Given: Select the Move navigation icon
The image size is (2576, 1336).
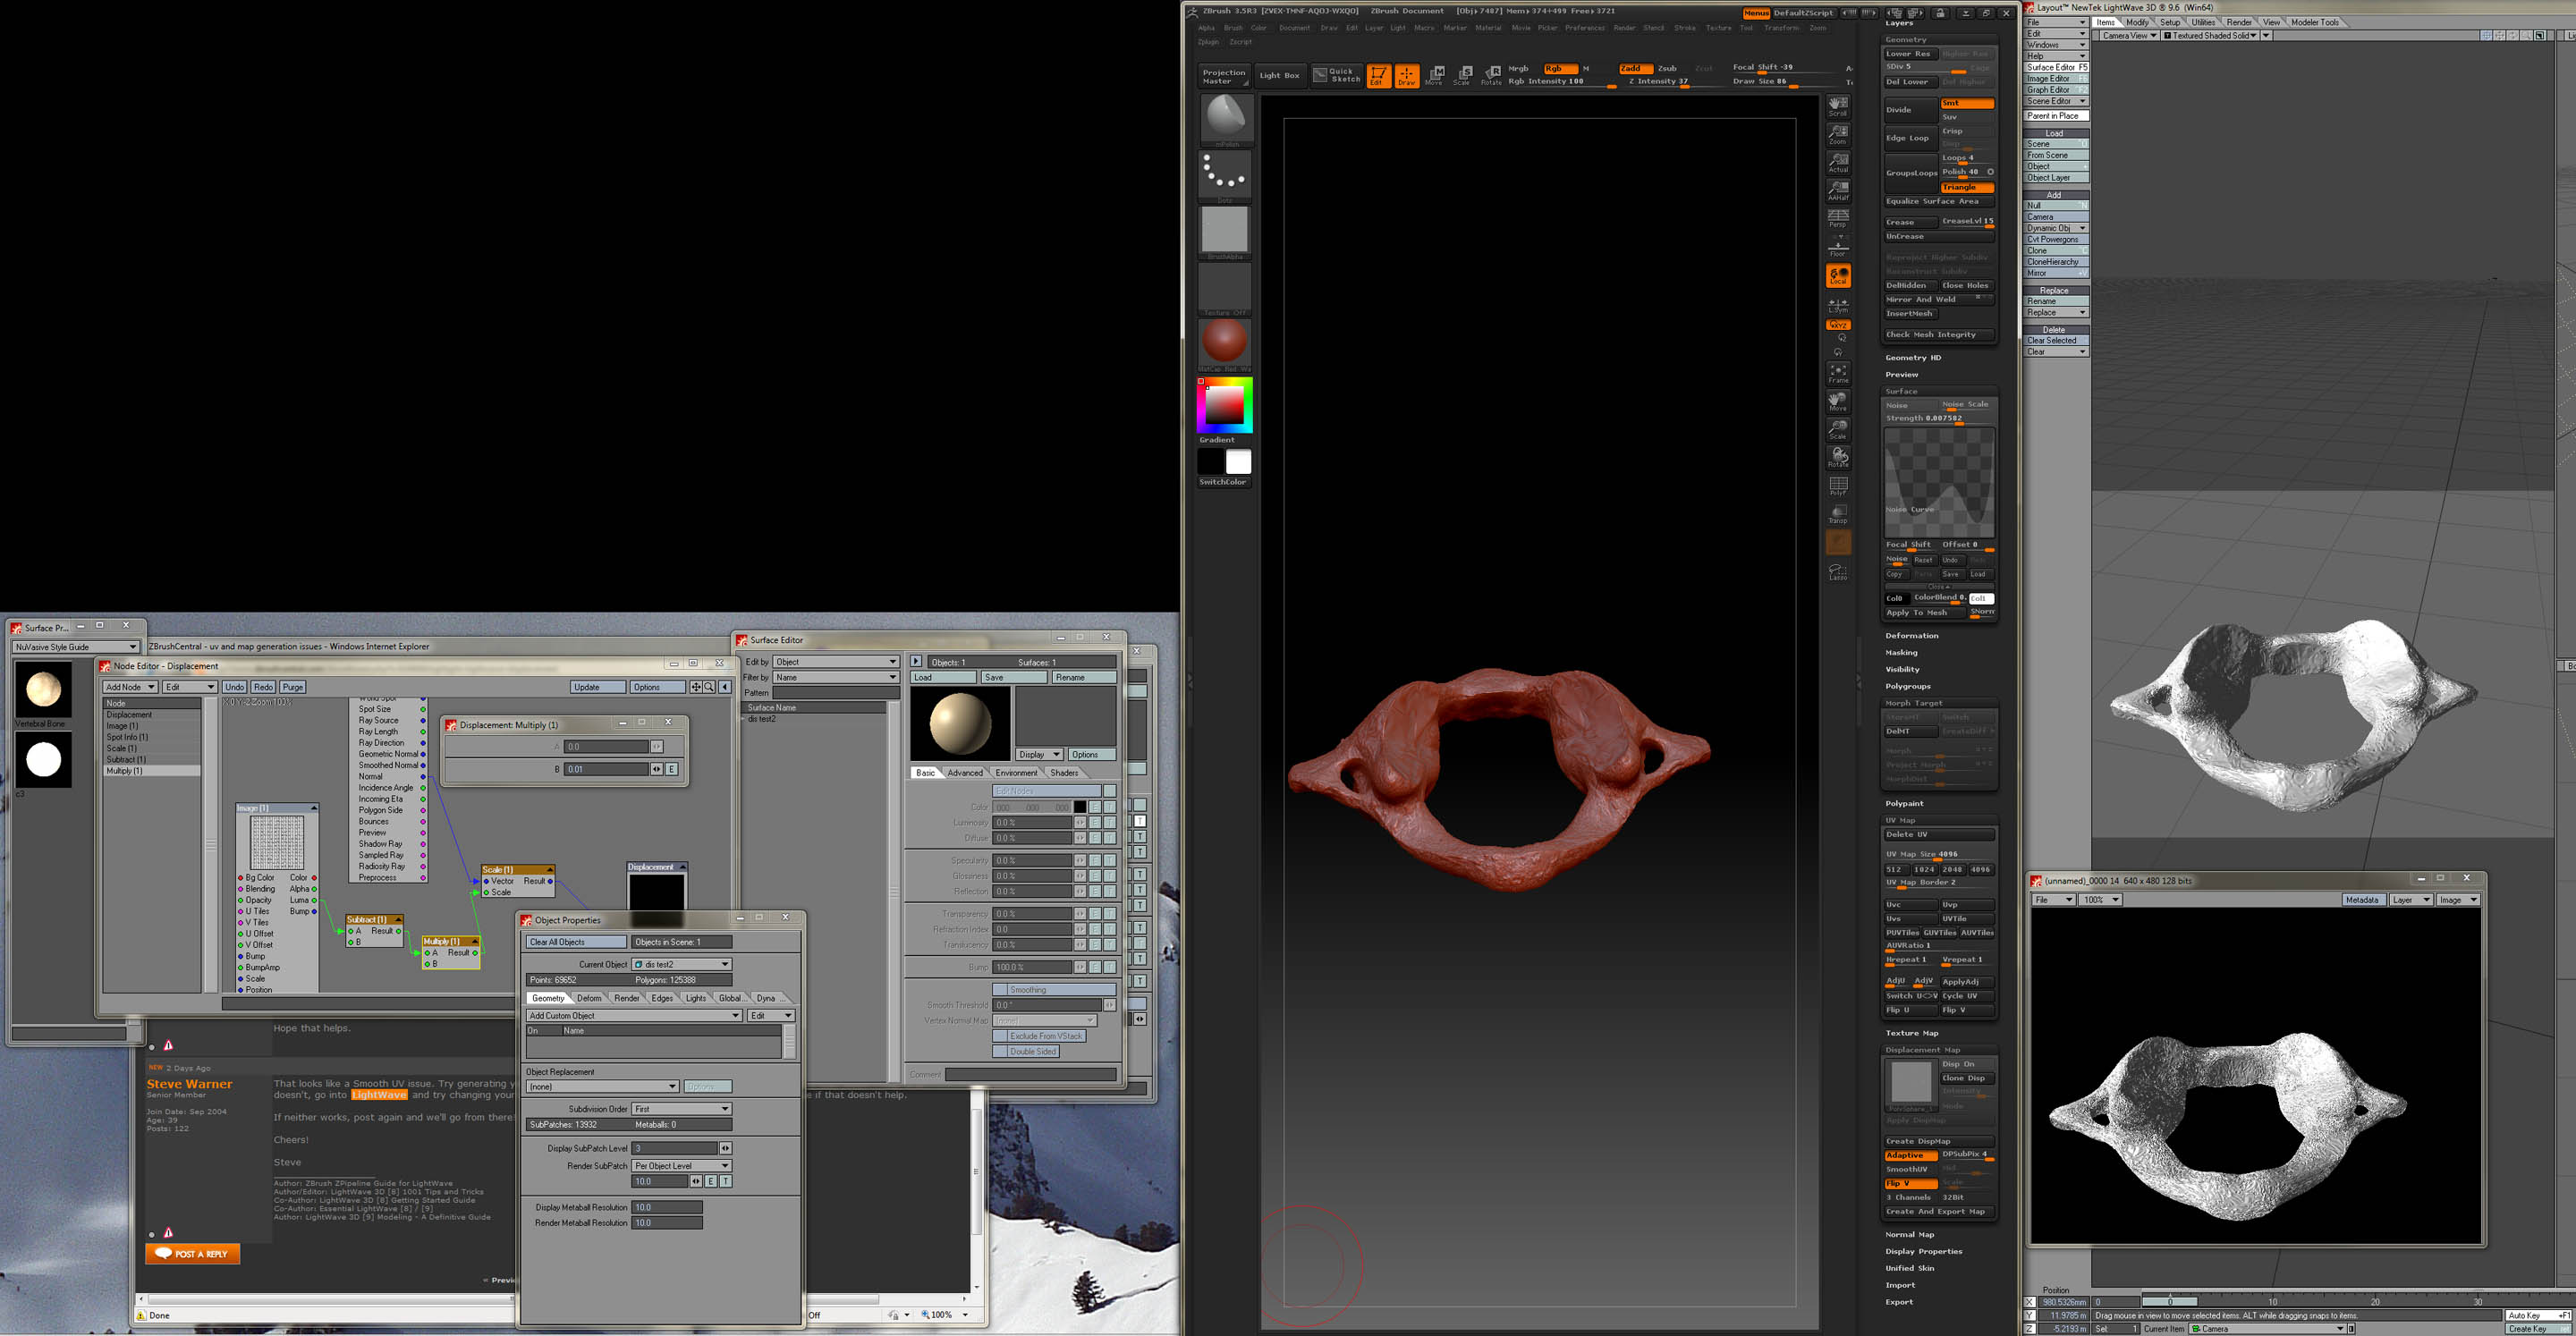Looking at the screenshot, I should (x=1838, y=404).
